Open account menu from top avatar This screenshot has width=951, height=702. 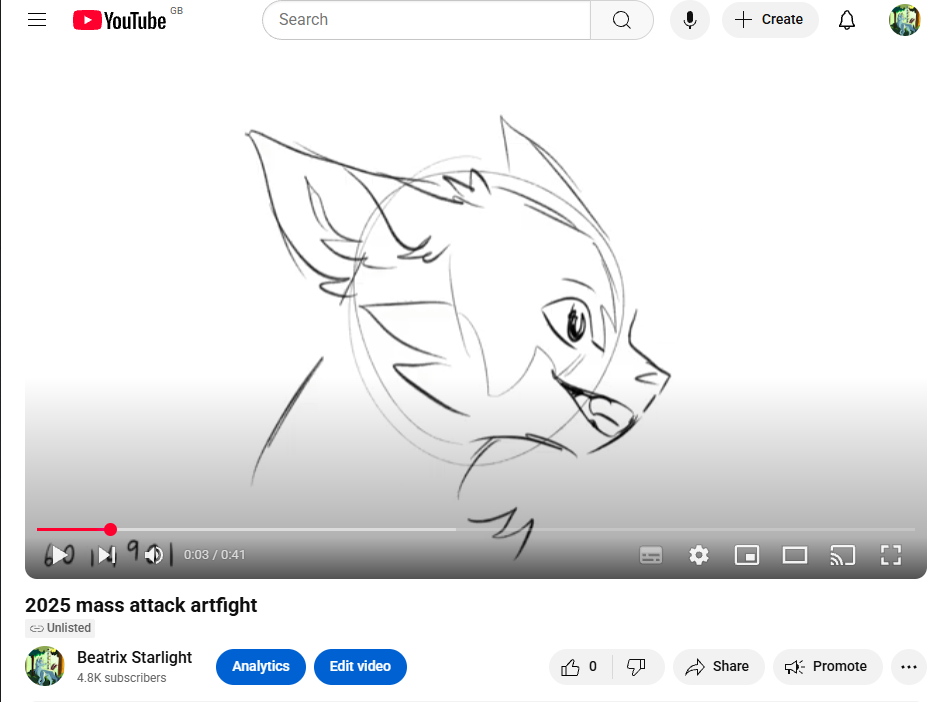click(904, 20)
